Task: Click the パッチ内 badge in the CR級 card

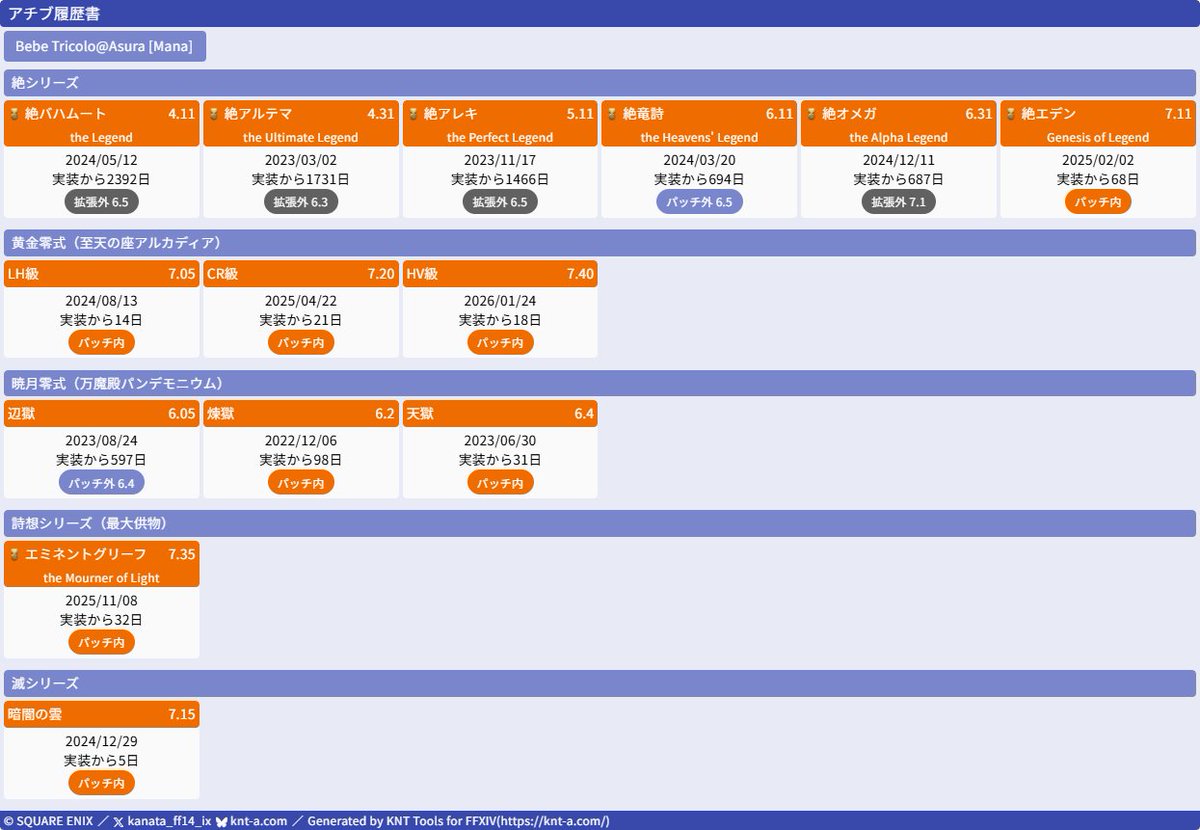Action: tap(301, 342)
